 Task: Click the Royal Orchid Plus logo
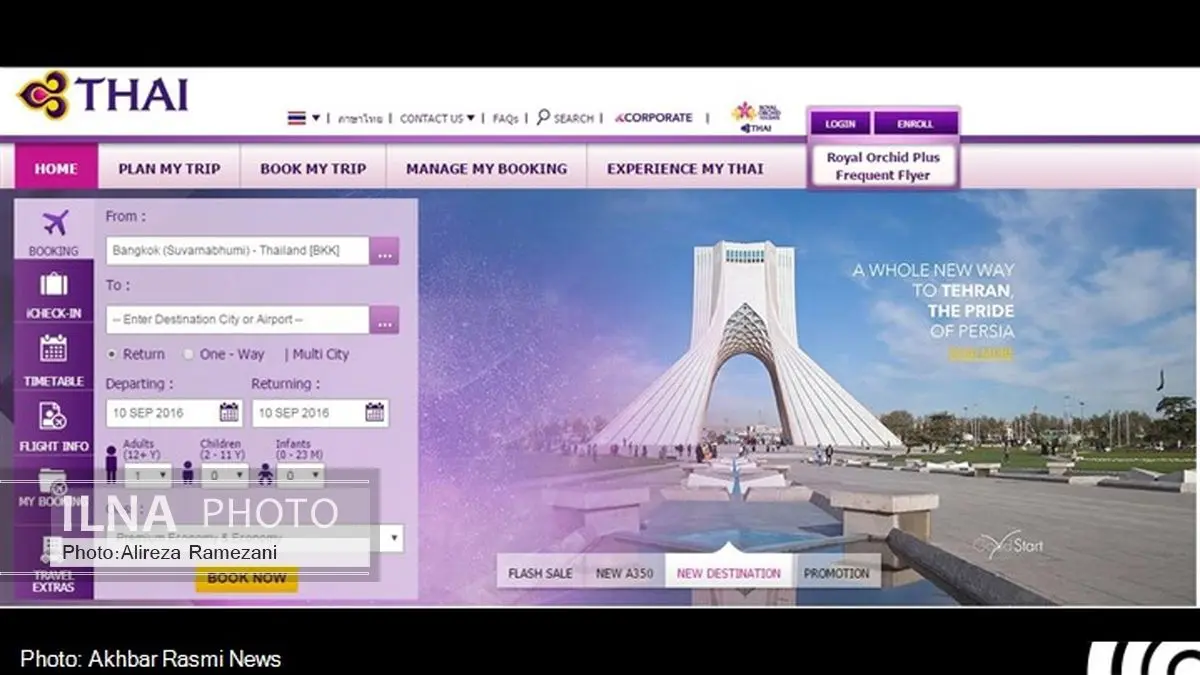[x=756, y=118]
